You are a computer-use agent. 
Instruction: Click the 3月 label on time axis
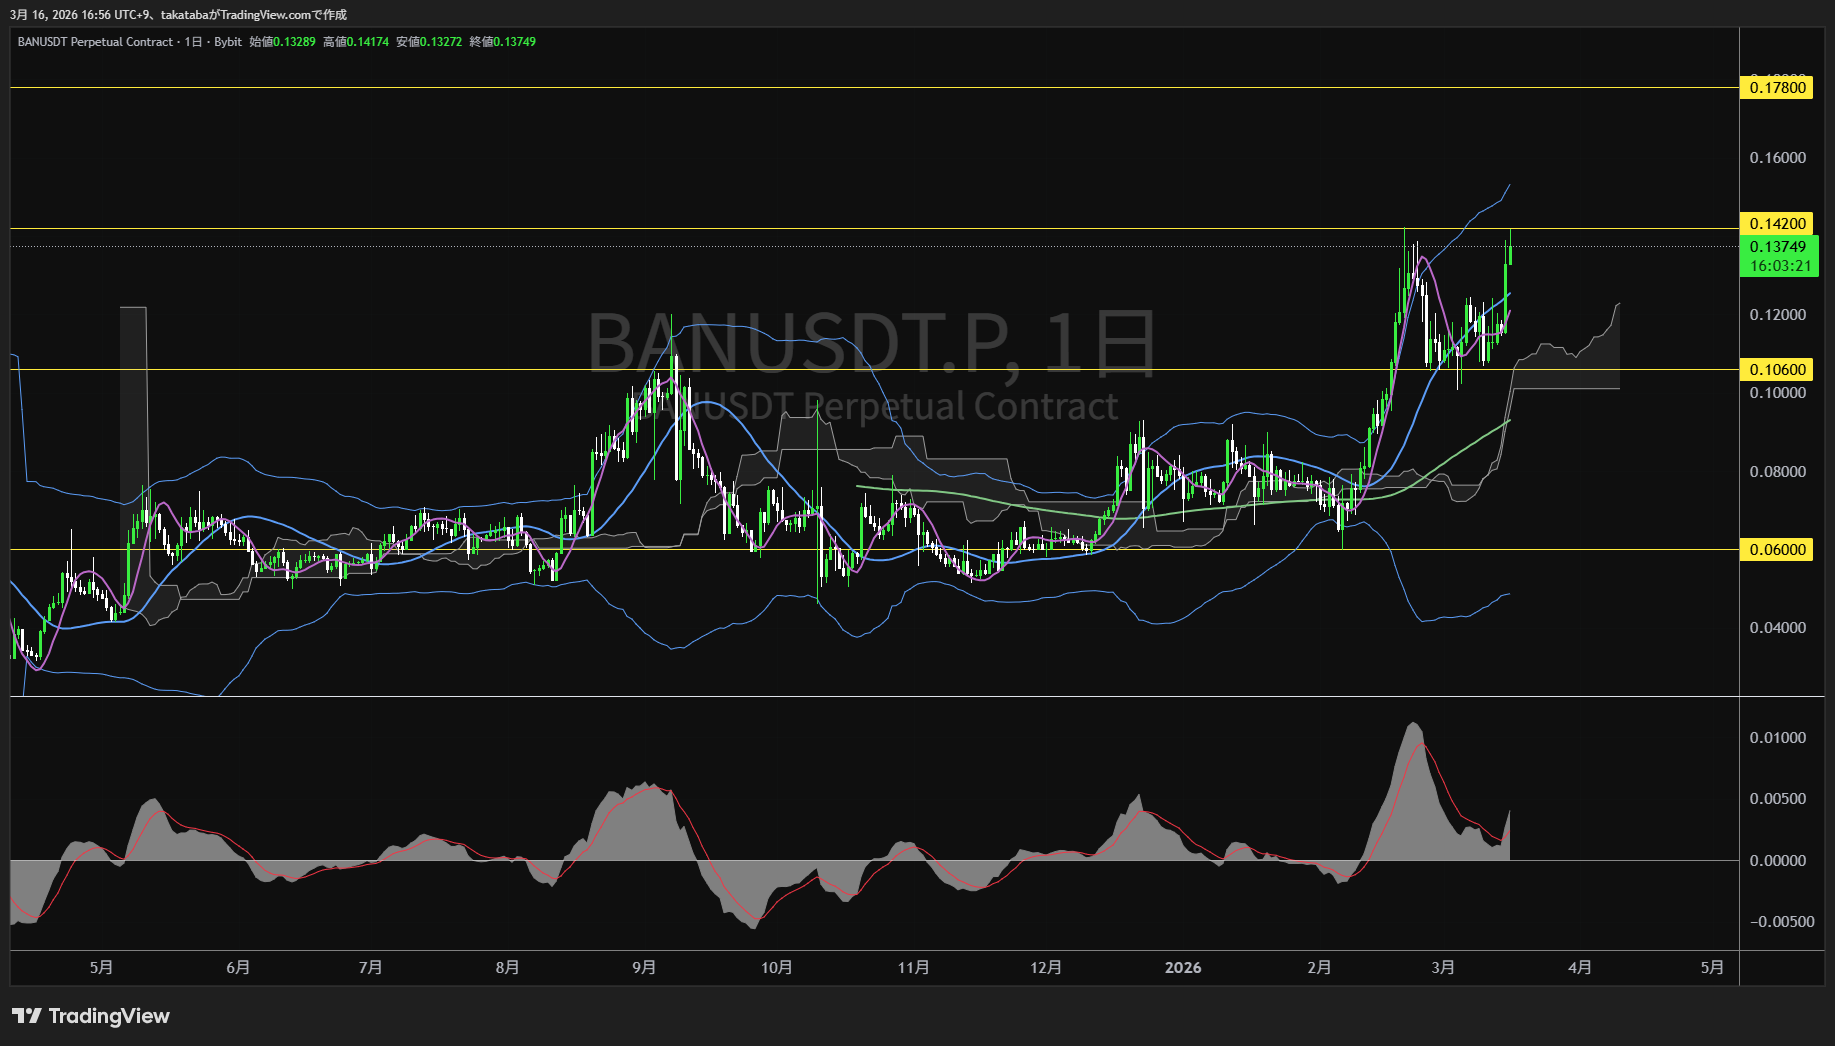click(x=1443, y=968)
